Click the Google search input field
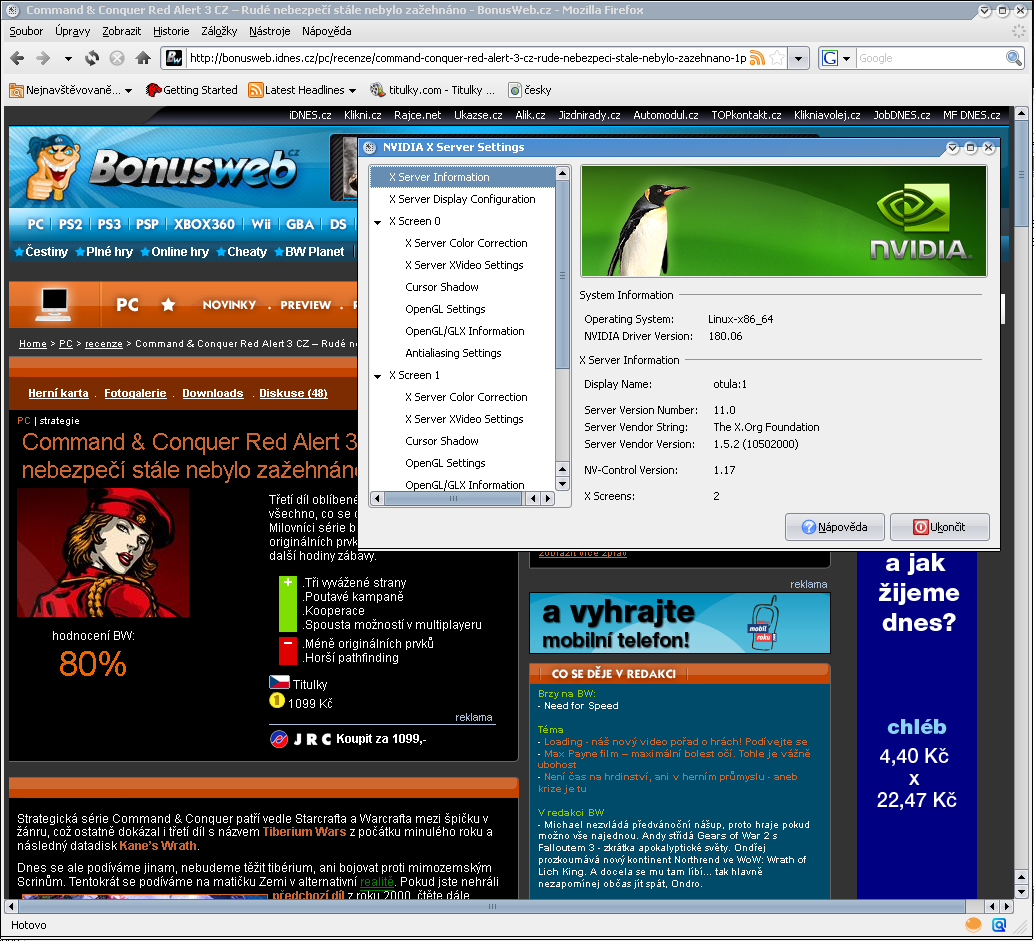The height and width of the screenshot is (941, 1034). pos(930,58)
